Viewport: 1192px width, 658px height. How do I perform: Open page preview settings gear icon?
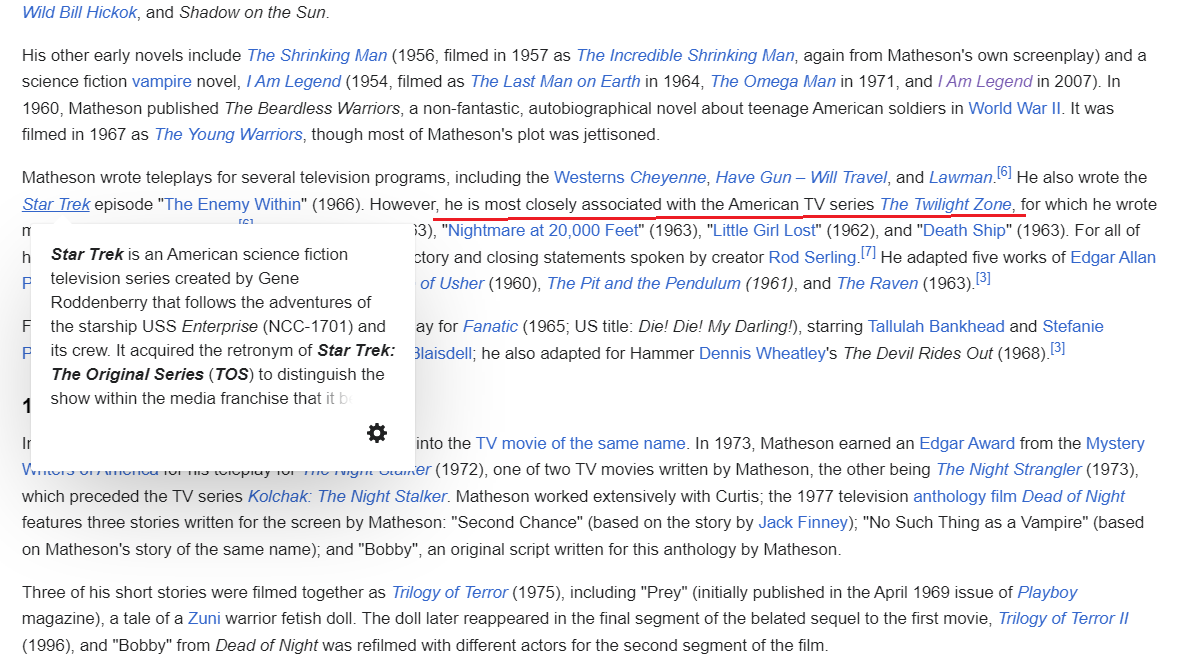[377, 433]
